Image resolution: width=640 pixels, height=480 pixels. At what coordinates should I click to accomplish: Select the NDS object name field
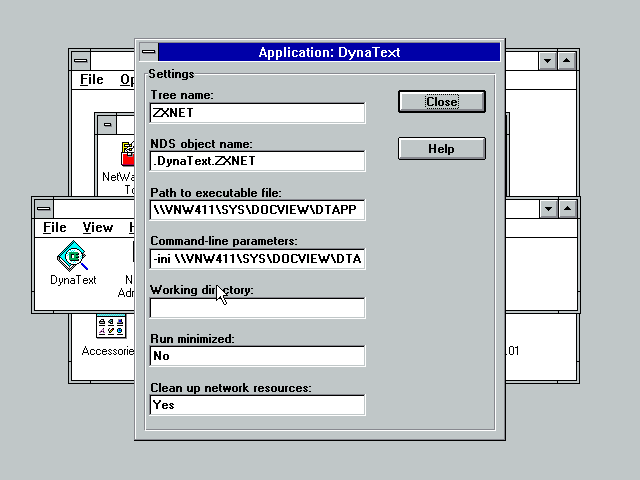point(257,161)
